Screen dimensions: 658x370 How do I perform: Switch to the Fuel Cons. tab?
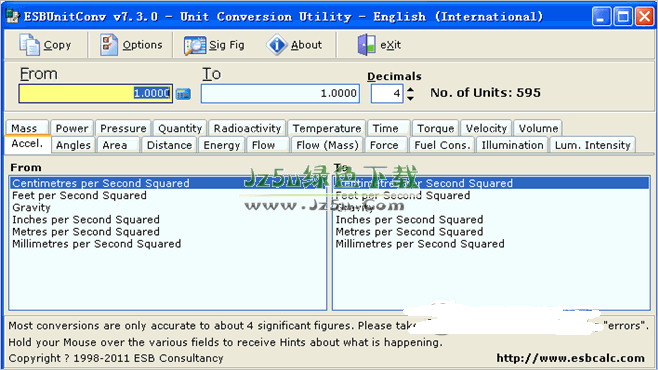click(441, 145)
